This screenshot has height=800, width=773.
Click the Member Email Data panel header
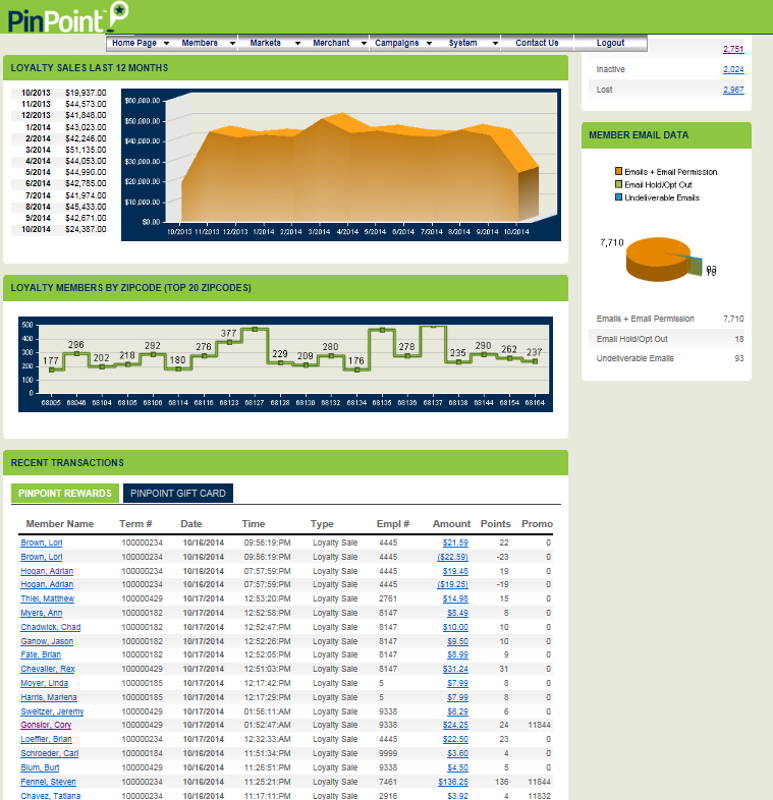coord(666,135)
